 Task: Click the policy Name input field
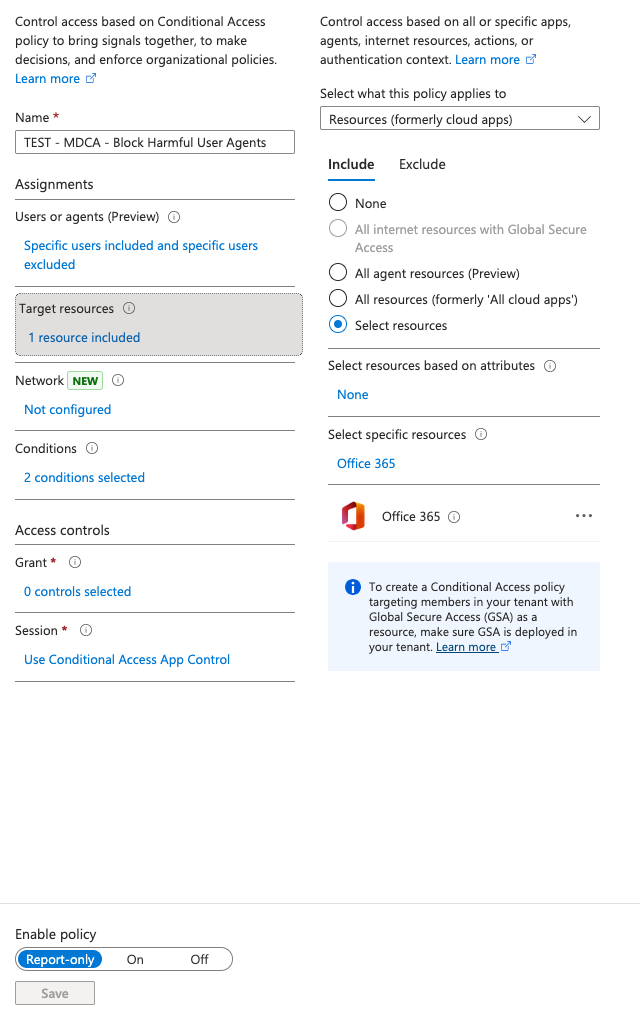point(155,142)
